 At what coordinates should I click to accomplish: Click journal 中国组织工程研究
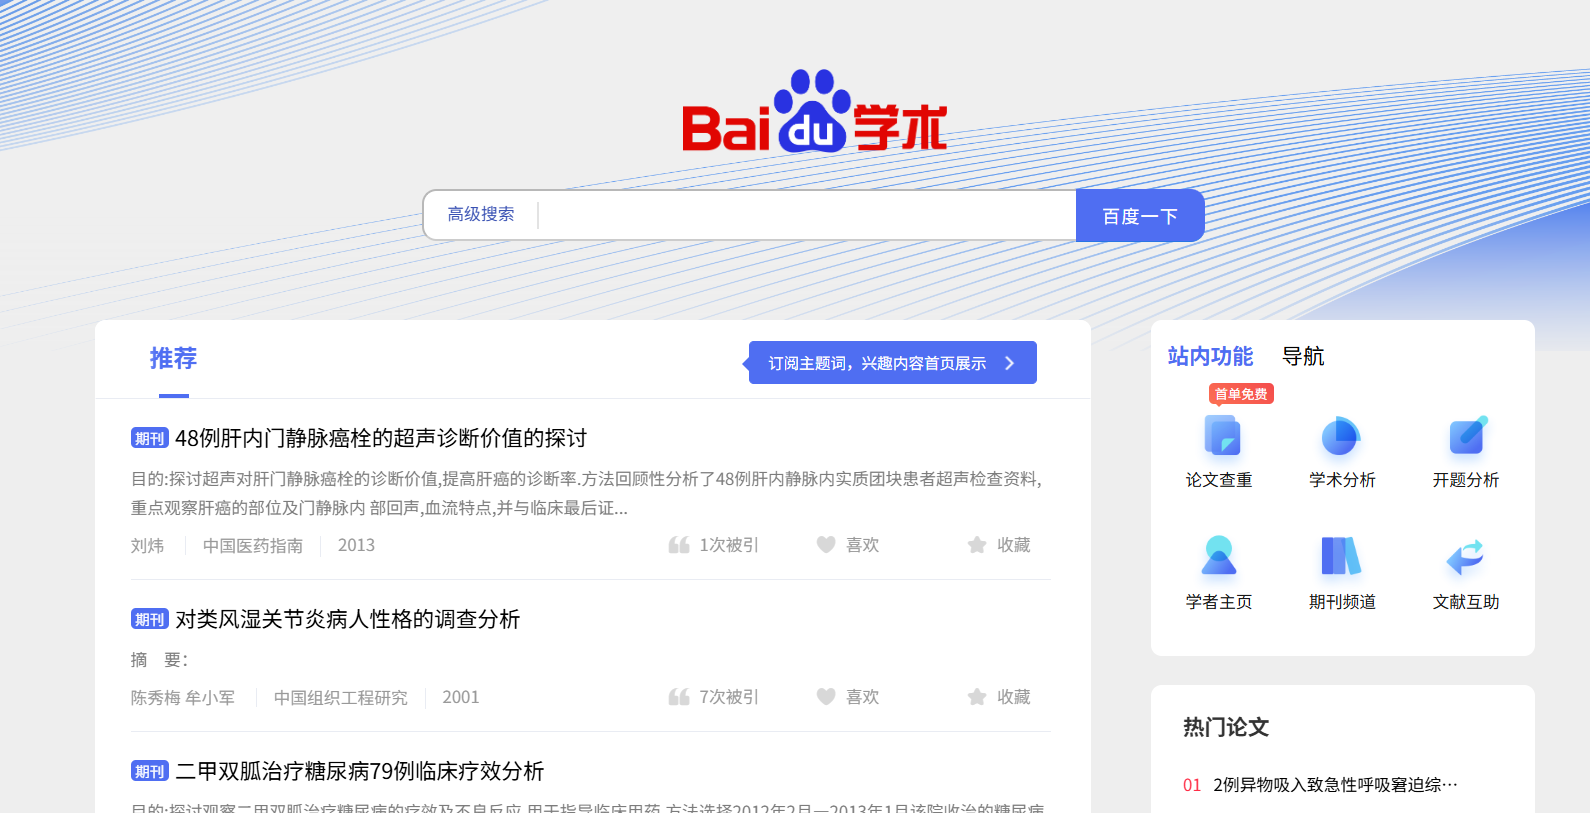[x=341, y=697]
